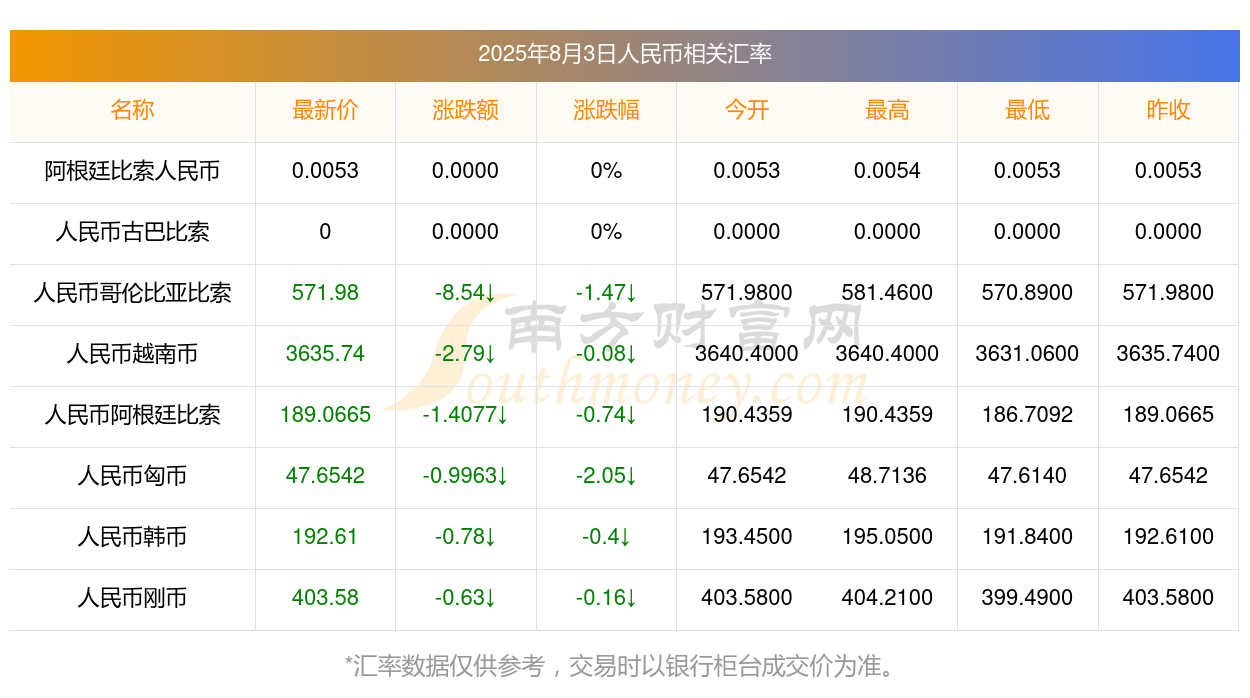1250x698 pixels.
Task: Select the 人民币韩币 row name
Action: point(132,537)
